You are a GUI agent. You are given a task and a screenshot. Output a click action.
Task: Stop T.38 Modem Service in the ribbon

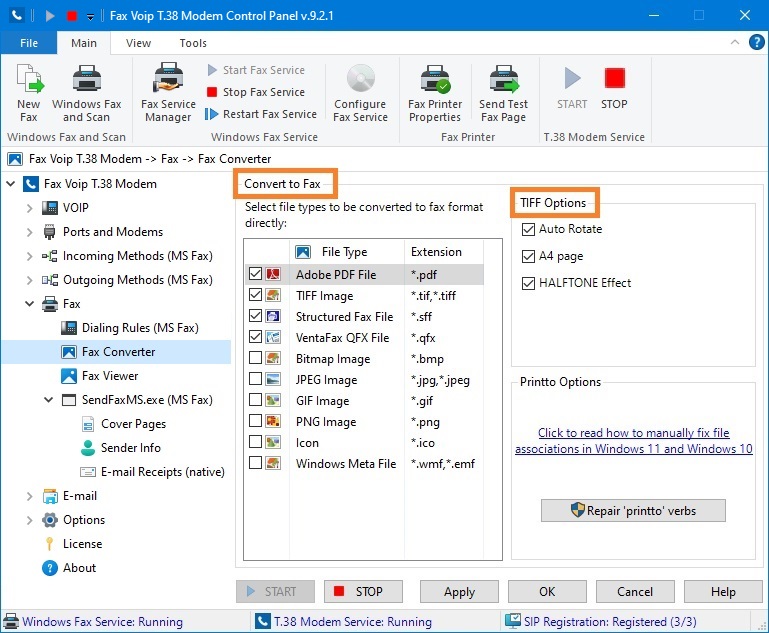pos(614,89)
